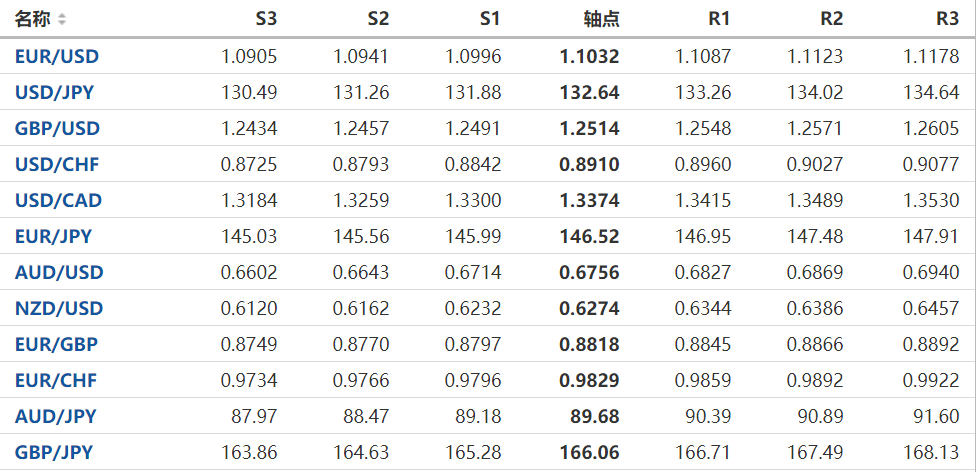Open the GBP/JPY pair link
The height and width of the screenshot is (472, 977).
[54, 453]
